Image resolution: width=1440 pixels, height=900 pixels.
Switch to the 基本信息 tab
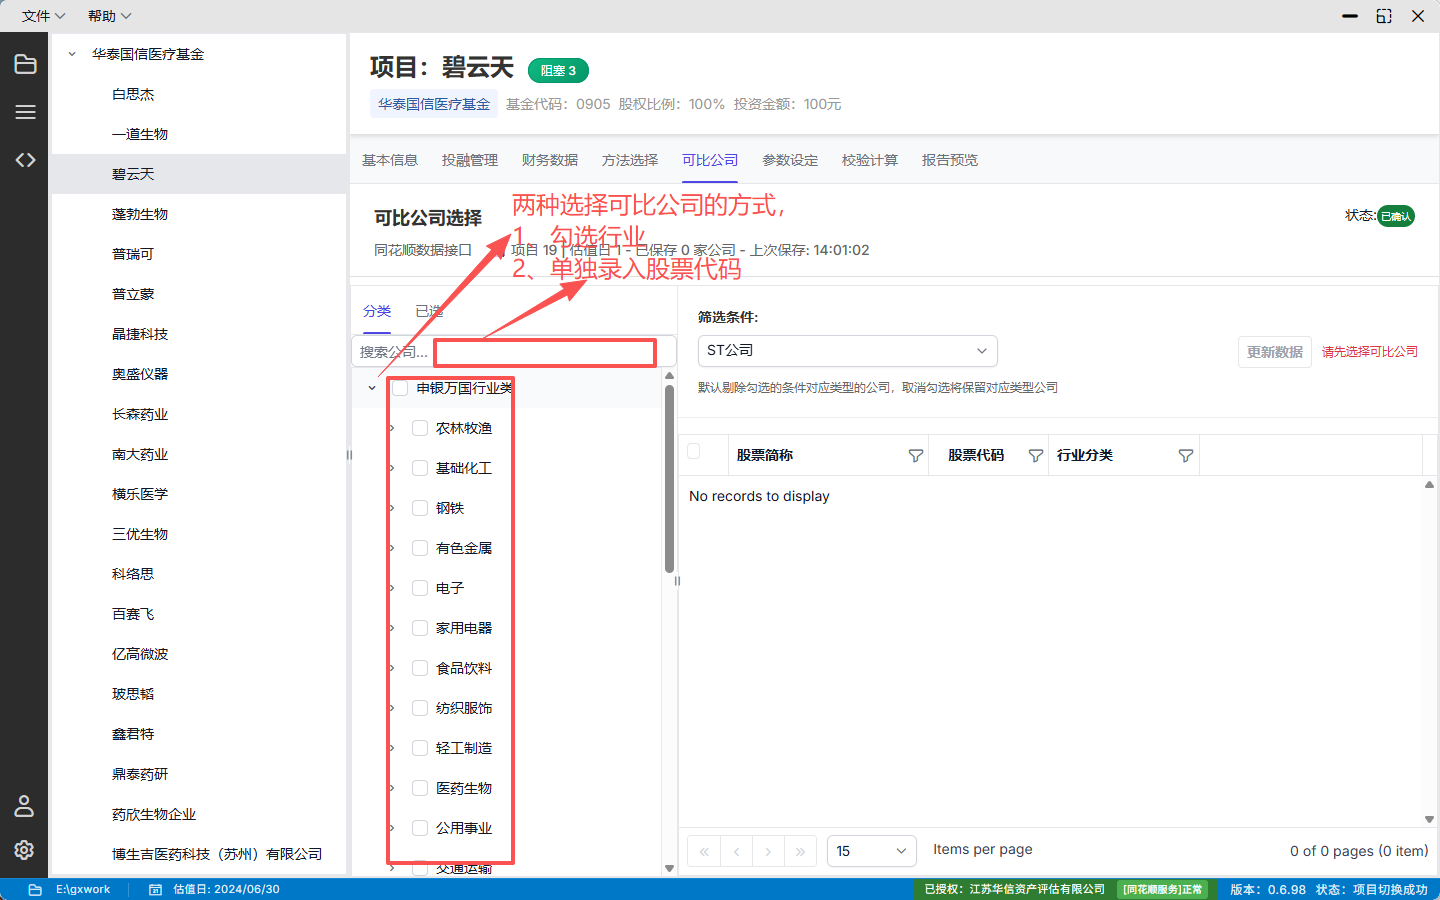click(390, 160)
